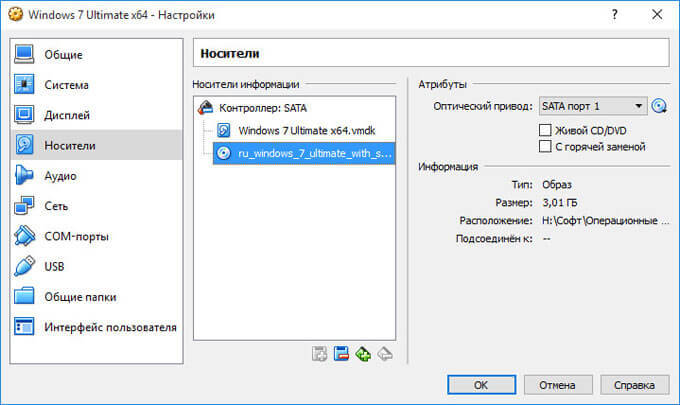The width and height of the screenshot is (680, 405).
Task: Click the Аудио speaker icon
Action: pyautogui.click(x=26, y=176)
